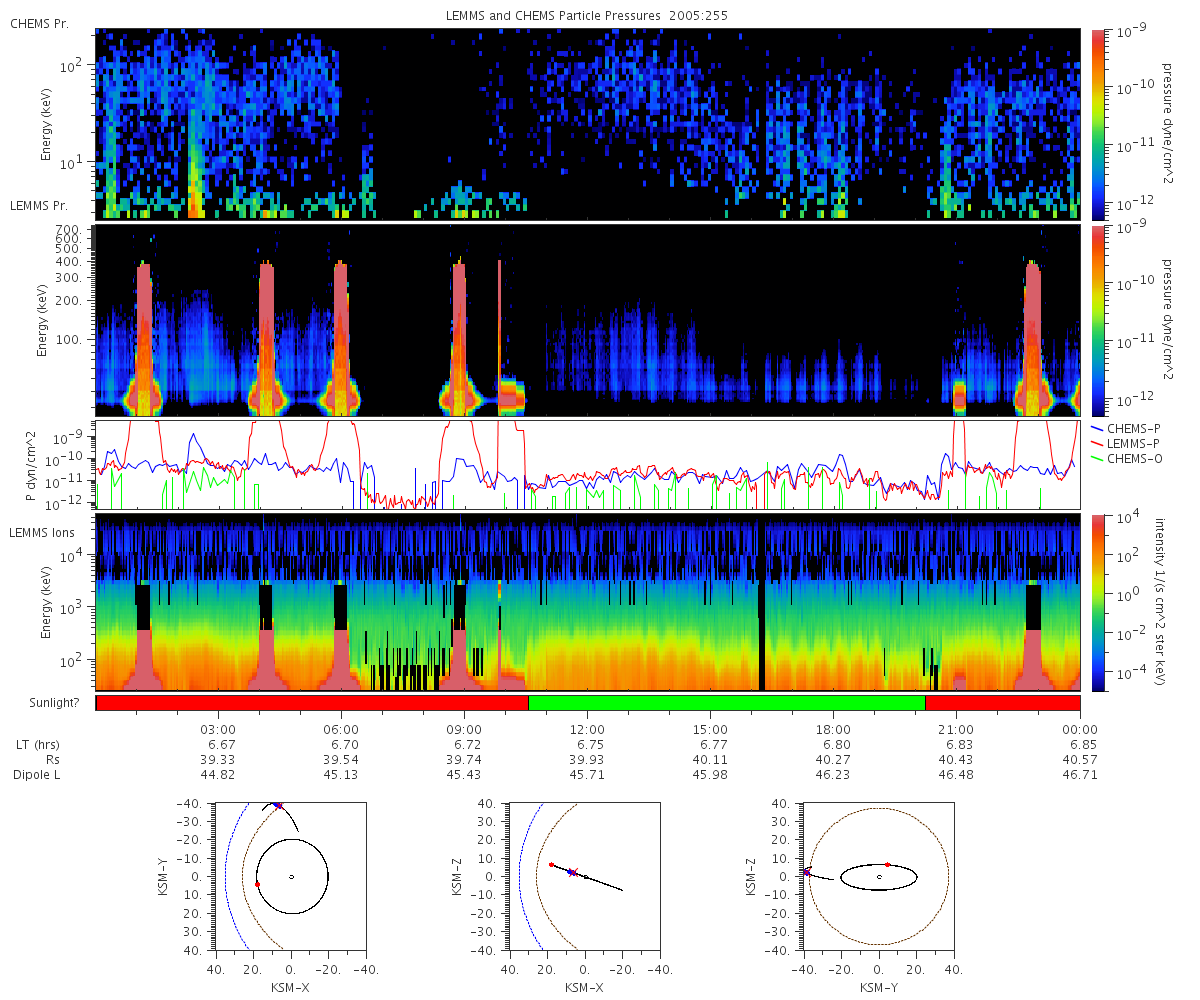Click the long red Sunlight segment before 10:30
The width and height of the screenshot is (1200, 1000).
[x=312, y=703]
